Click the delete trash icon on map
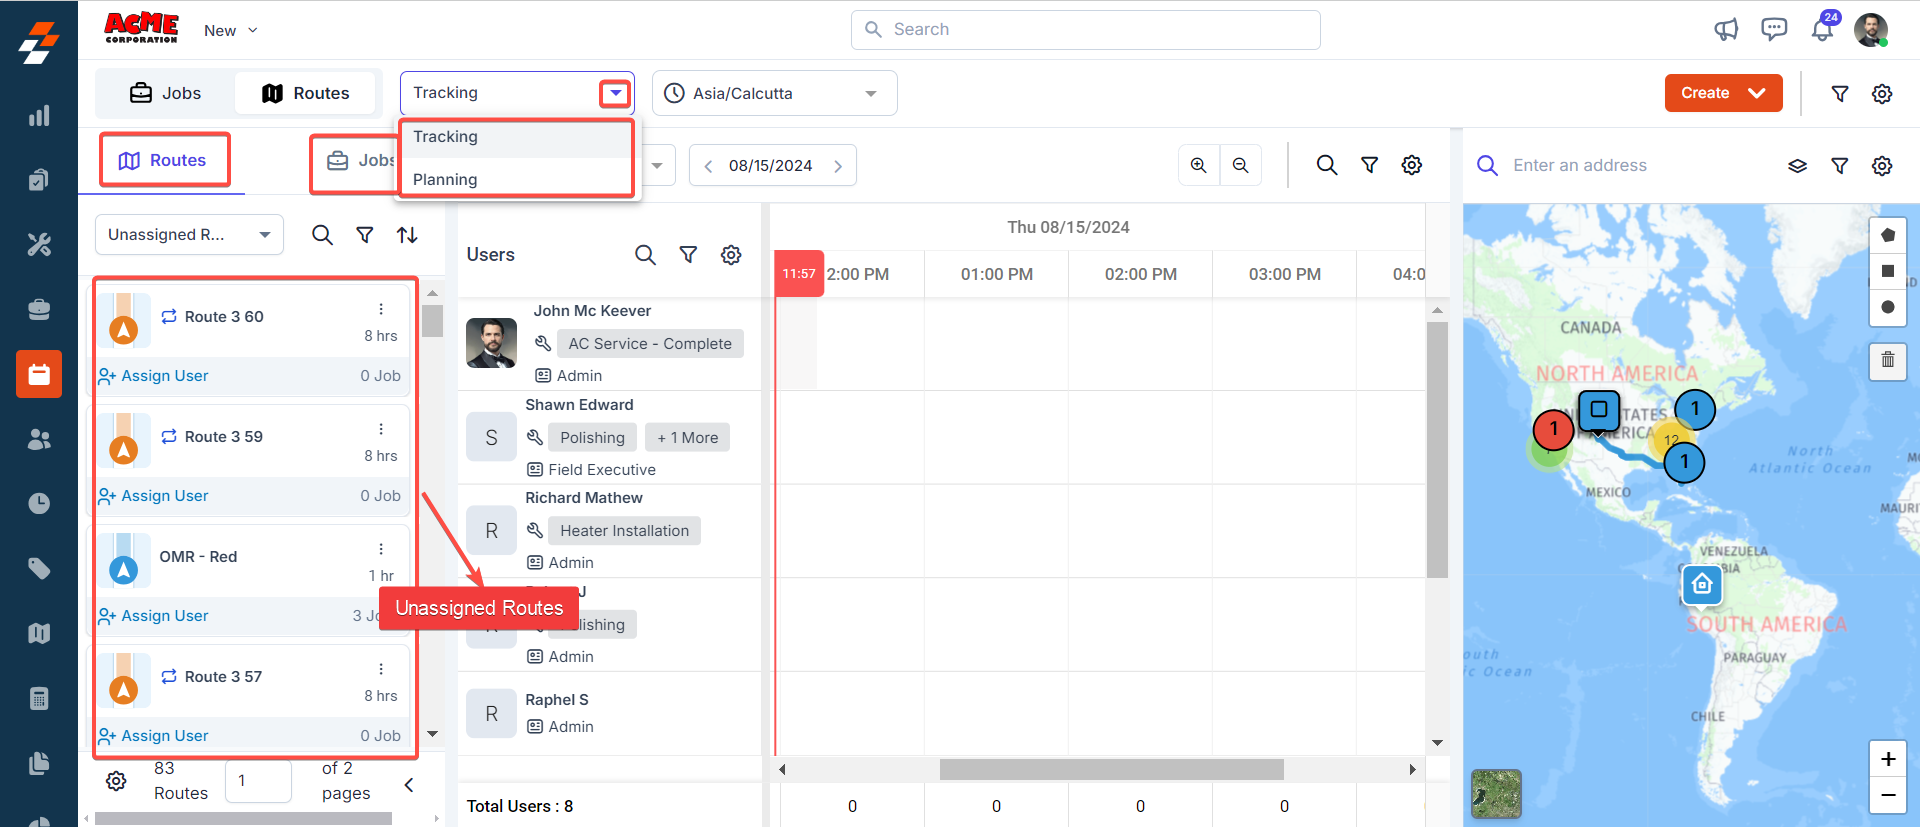Screen dimensions: 1920x827 pyautogui.click(x=1887, y=360)
